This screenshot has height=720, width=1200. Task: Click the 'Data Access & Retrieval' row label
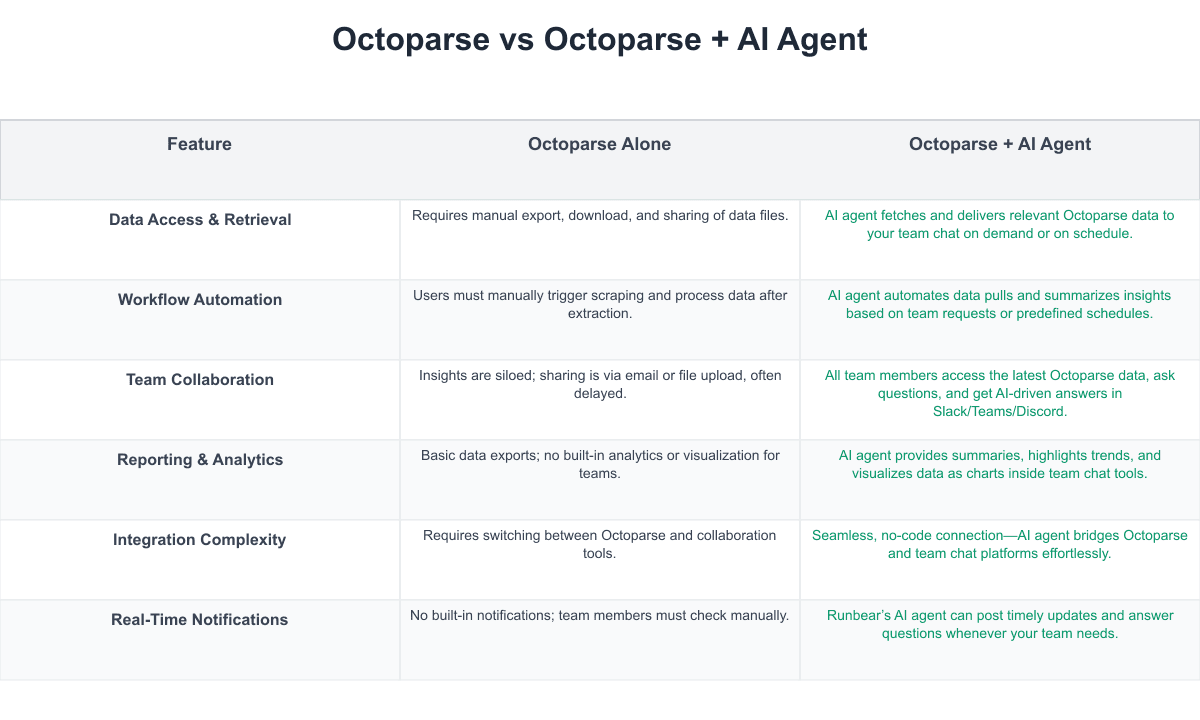(x=200, y=220)
